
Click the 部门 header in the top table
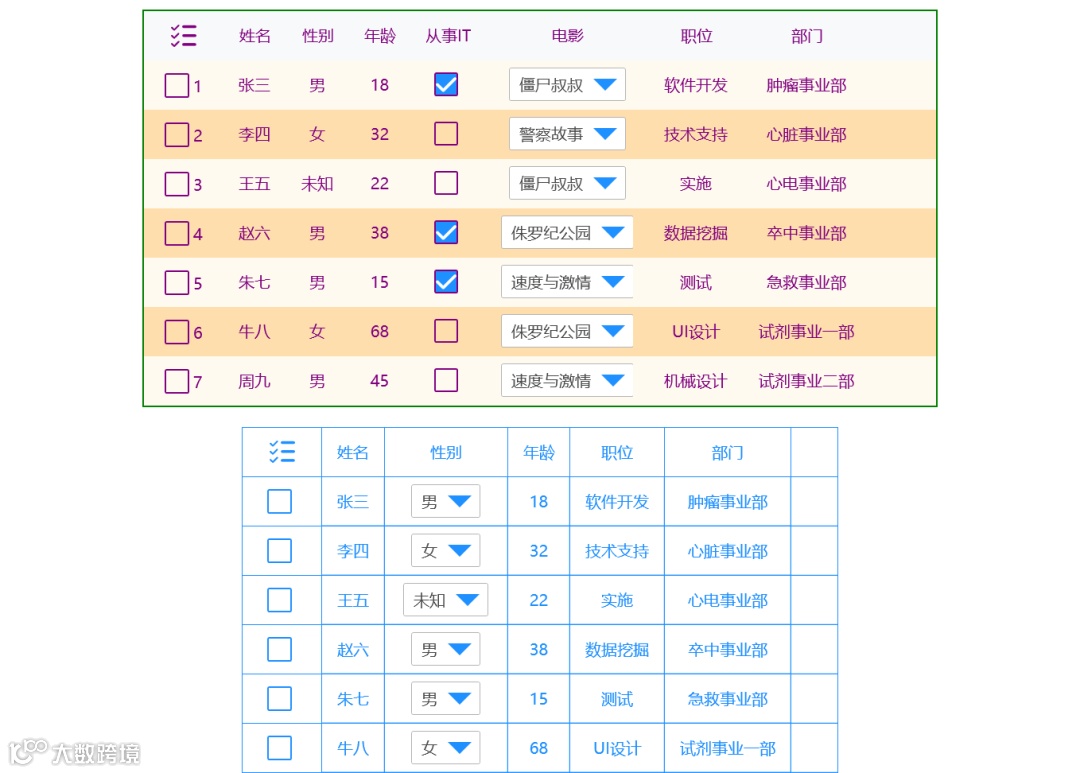[x=807, y=36]
